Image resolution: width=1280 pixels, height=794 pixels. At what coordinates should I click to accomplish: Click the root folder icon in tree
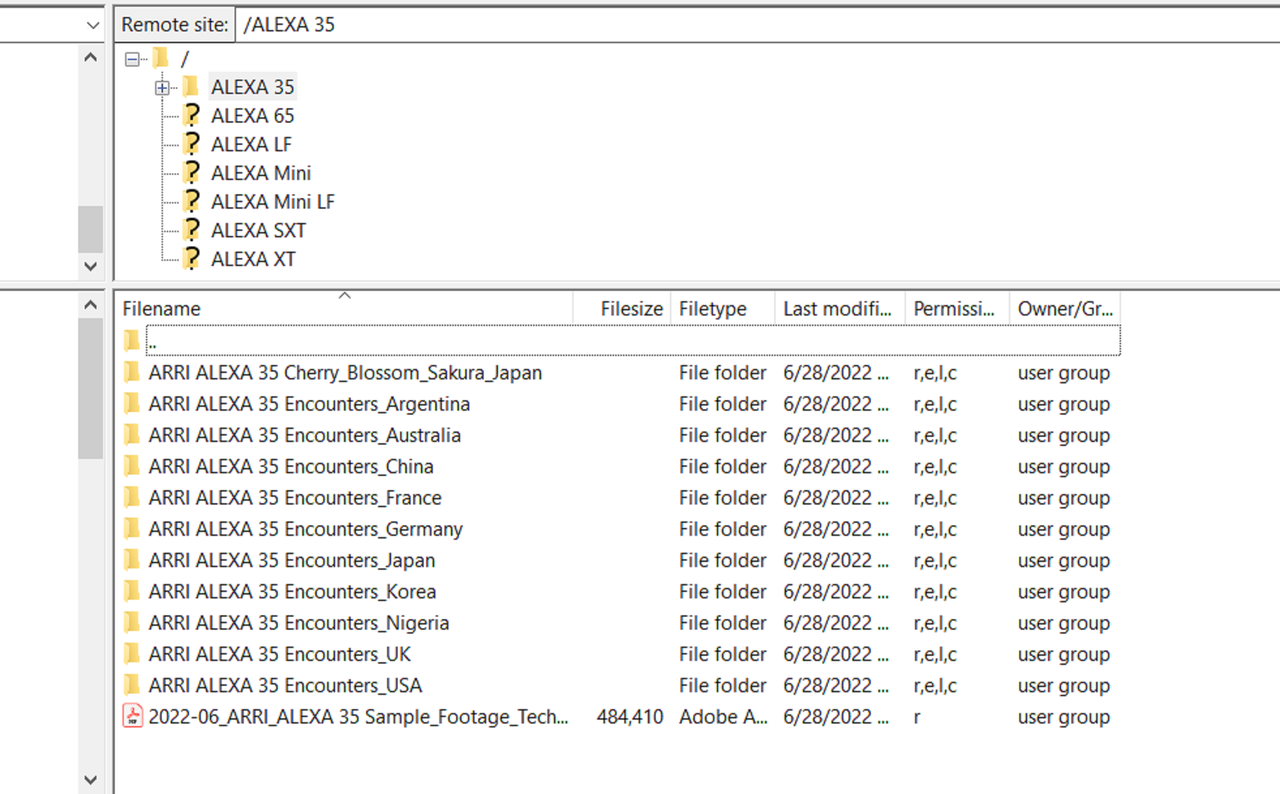point(160,58)
